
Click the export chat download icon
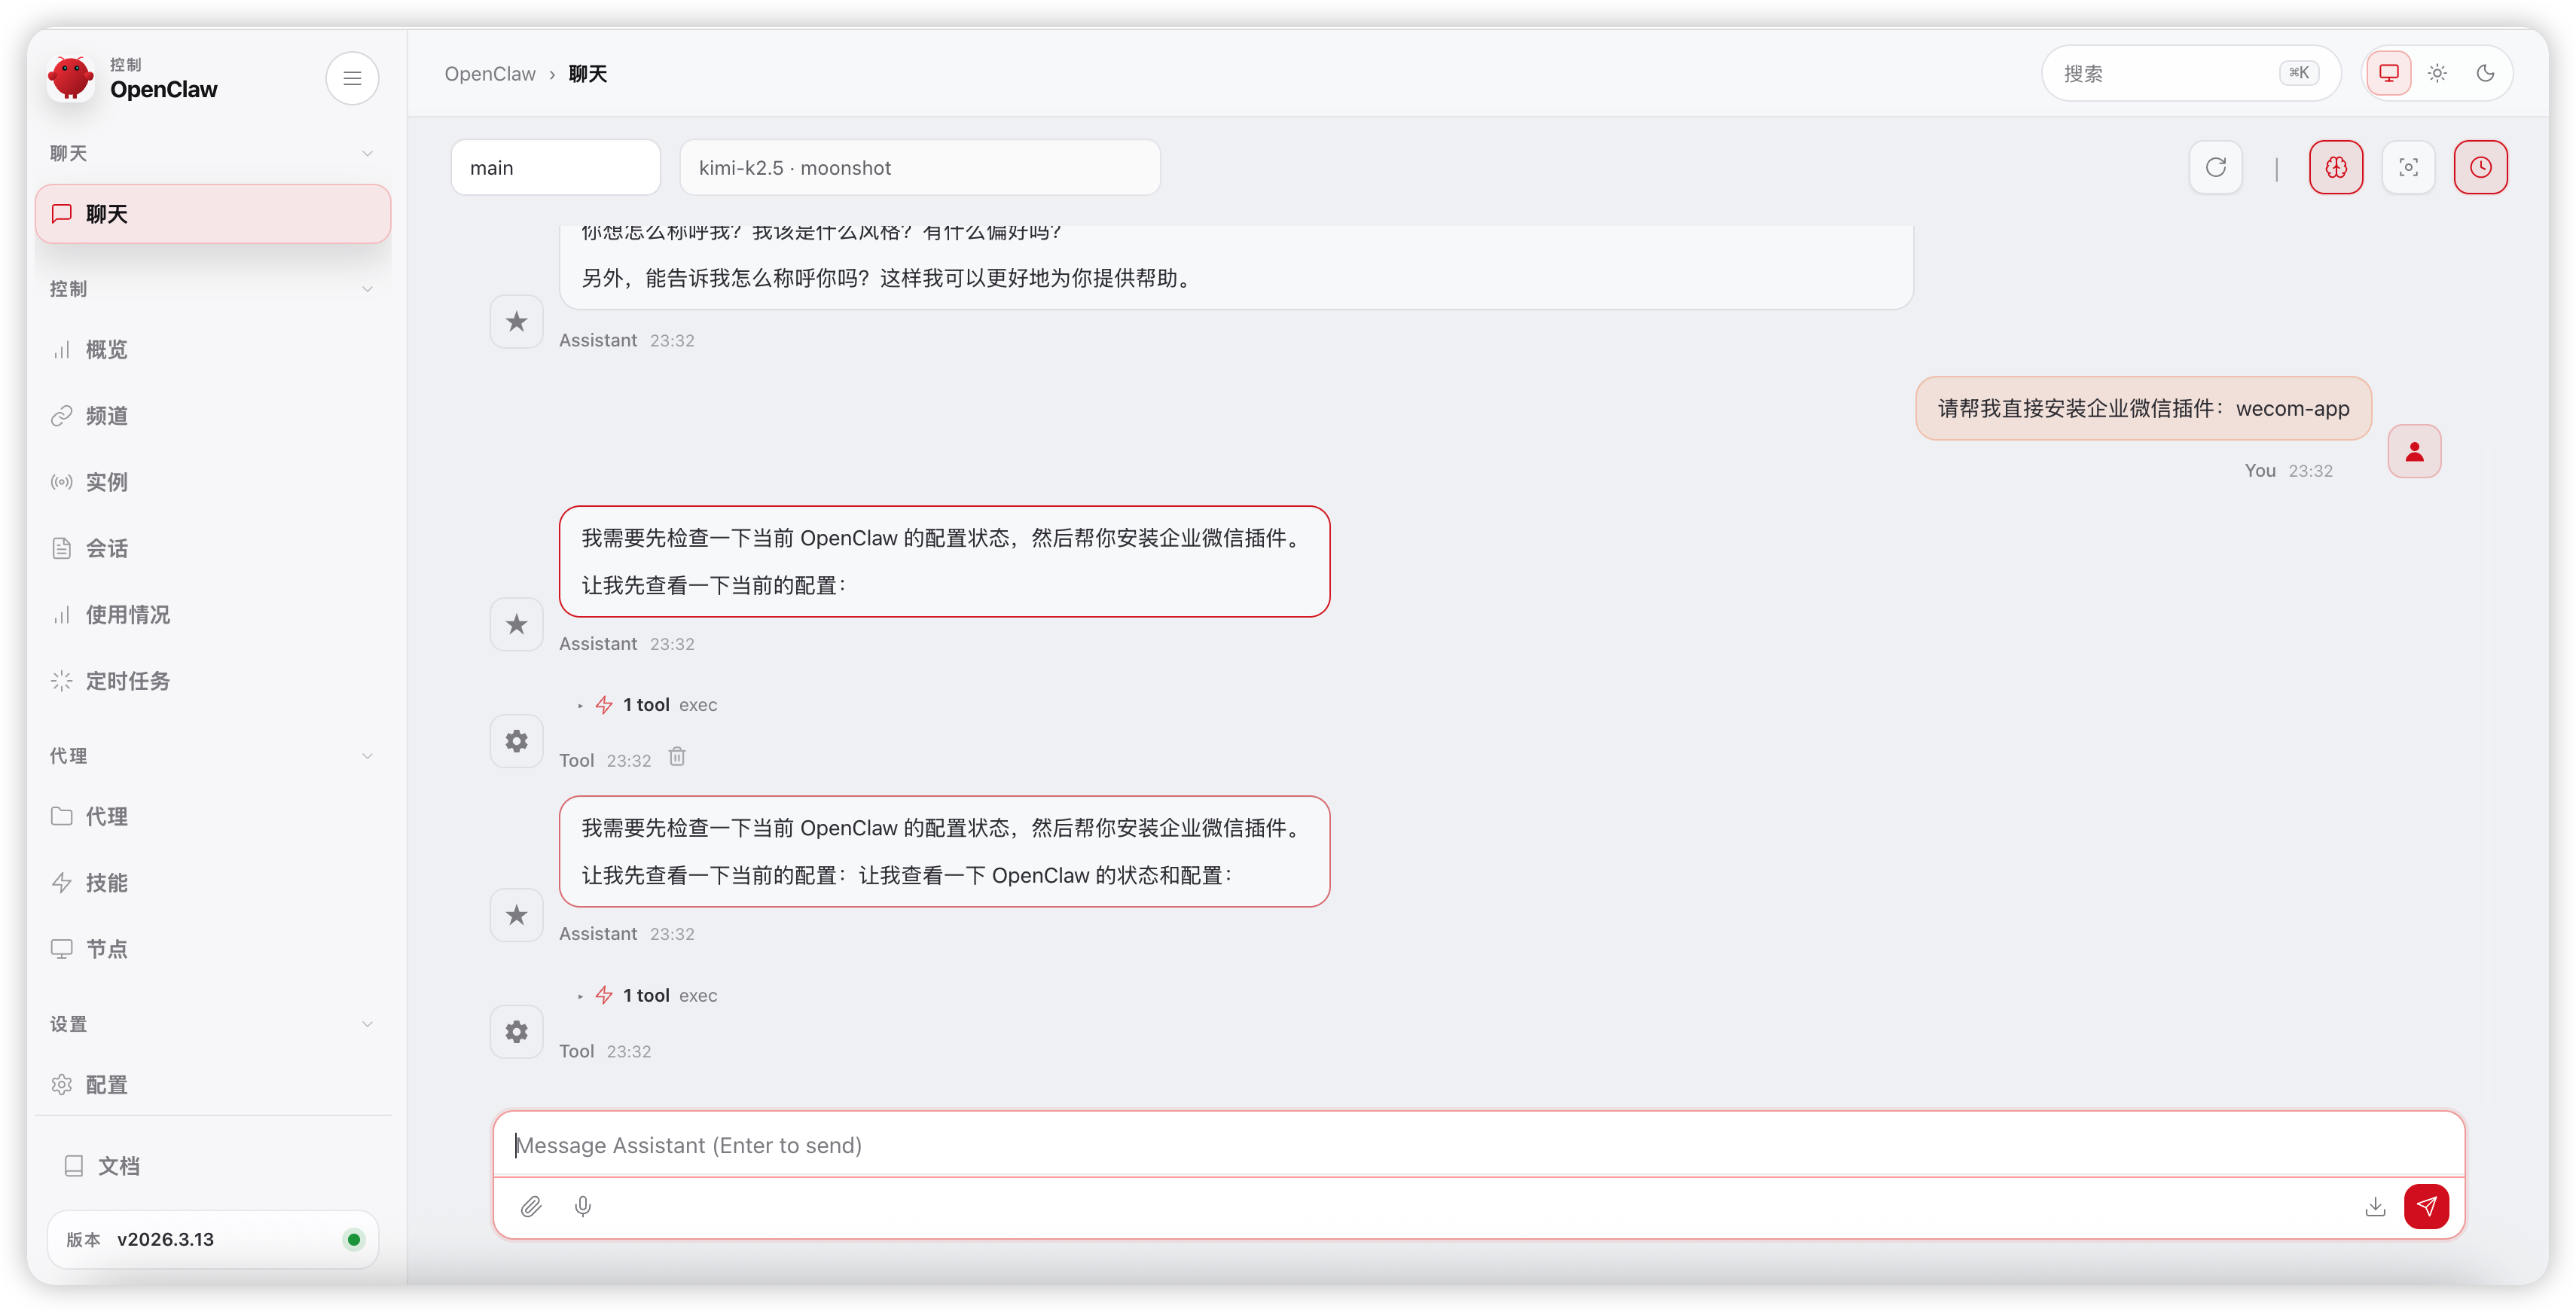tap(2375, 1206)
